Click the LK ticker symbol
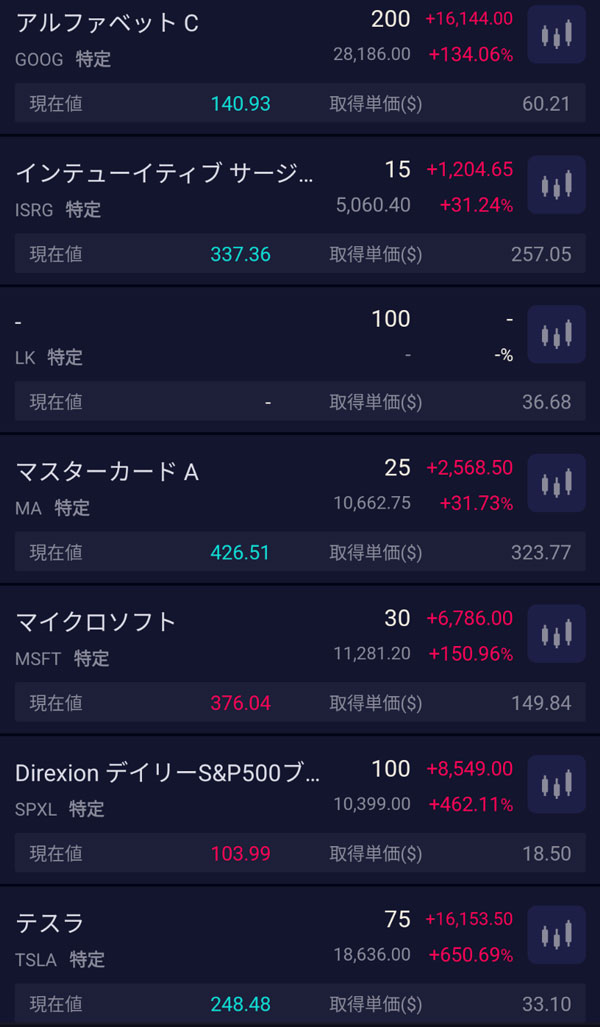This screenshot has height=1027, width=600. 25,358
